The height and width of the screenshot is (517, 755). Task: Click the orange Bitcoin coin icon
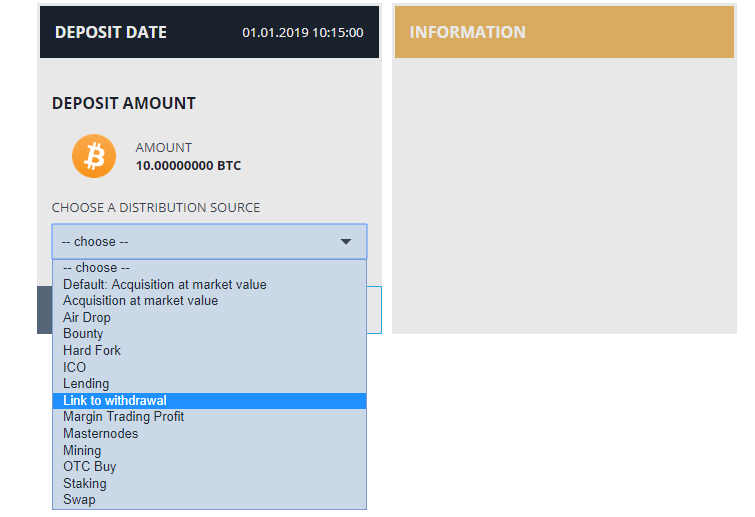pyautogui.click(x=94, y=156)
